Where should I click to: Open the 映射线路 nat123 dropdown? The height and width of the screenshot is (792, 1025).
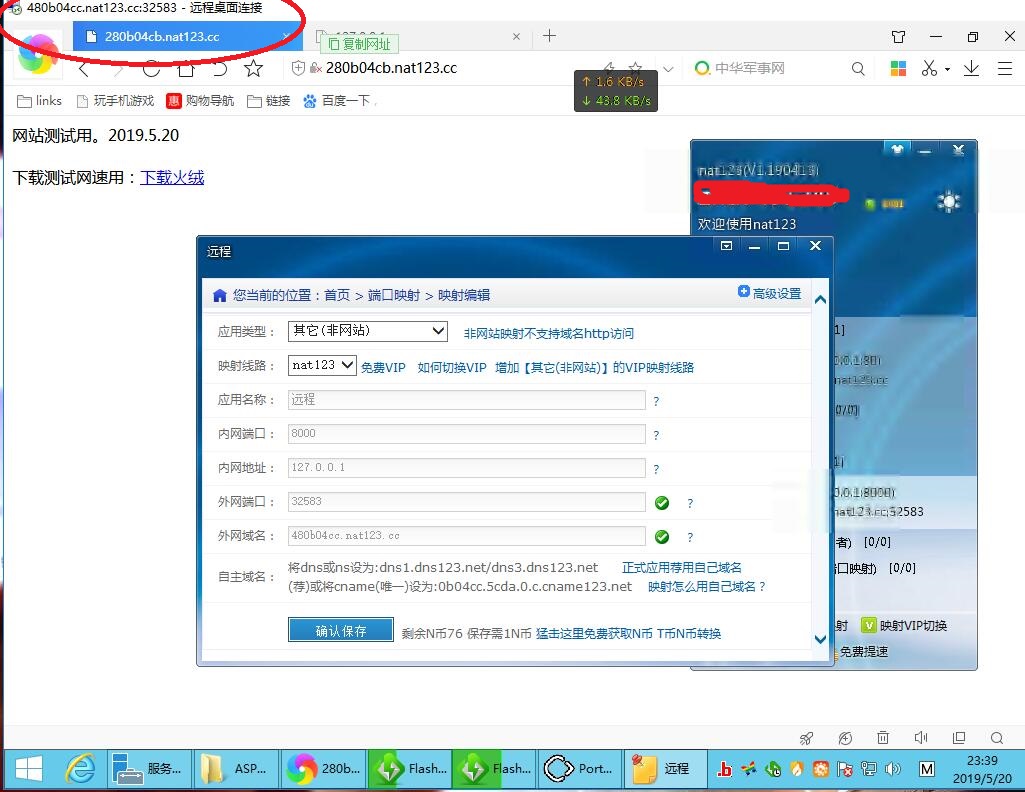tap(322, 366)
